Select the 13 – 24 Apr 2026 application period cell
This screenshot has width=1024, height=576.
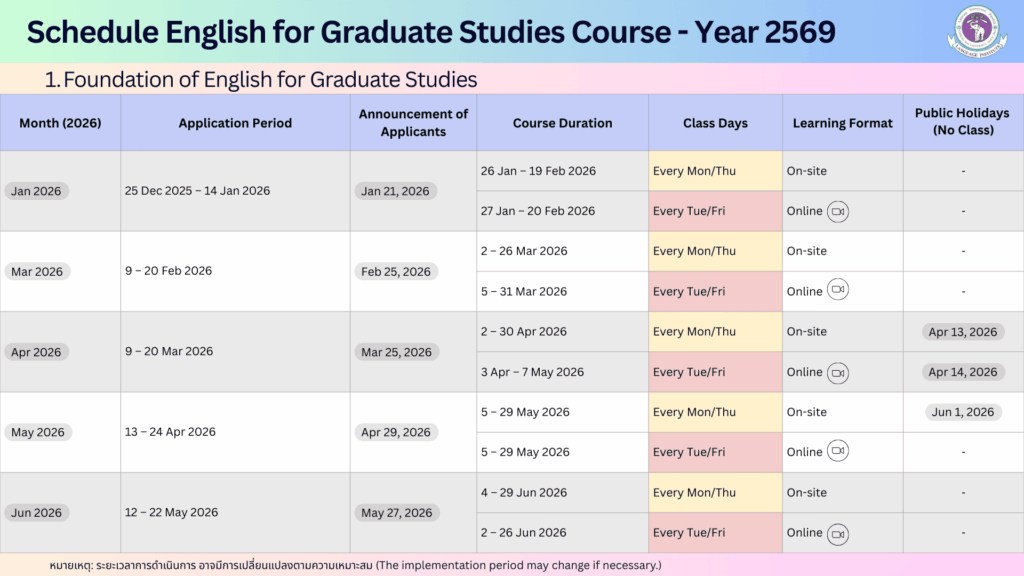pyautogui.click(x=170, y=432)
